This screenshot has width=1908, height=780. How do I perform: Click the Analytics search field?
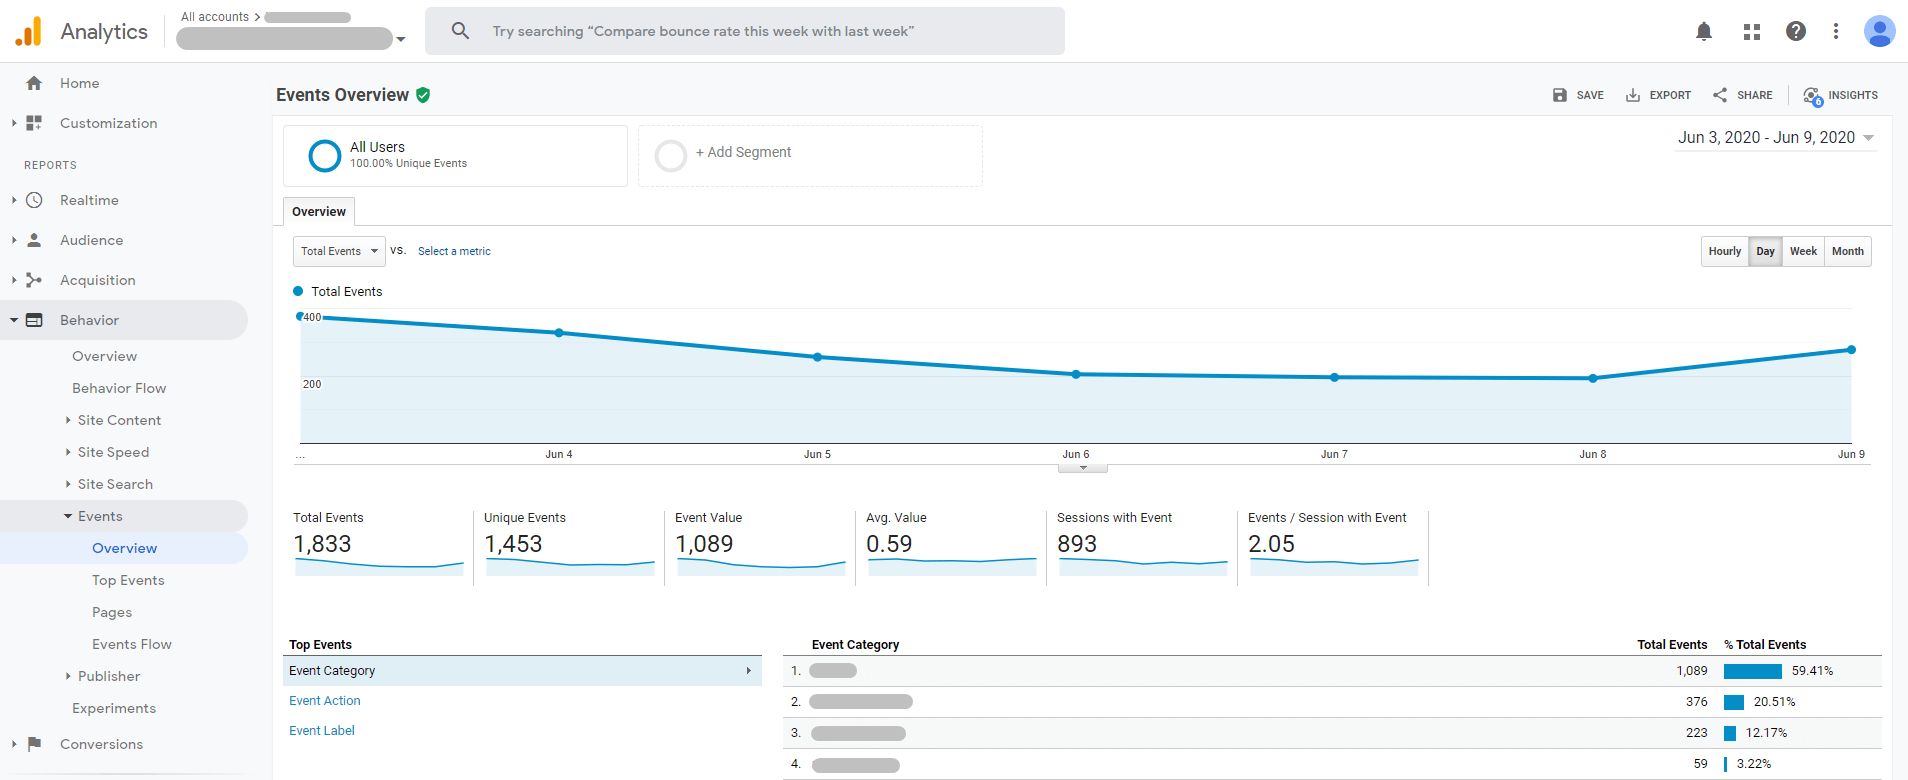coord(745,31)
